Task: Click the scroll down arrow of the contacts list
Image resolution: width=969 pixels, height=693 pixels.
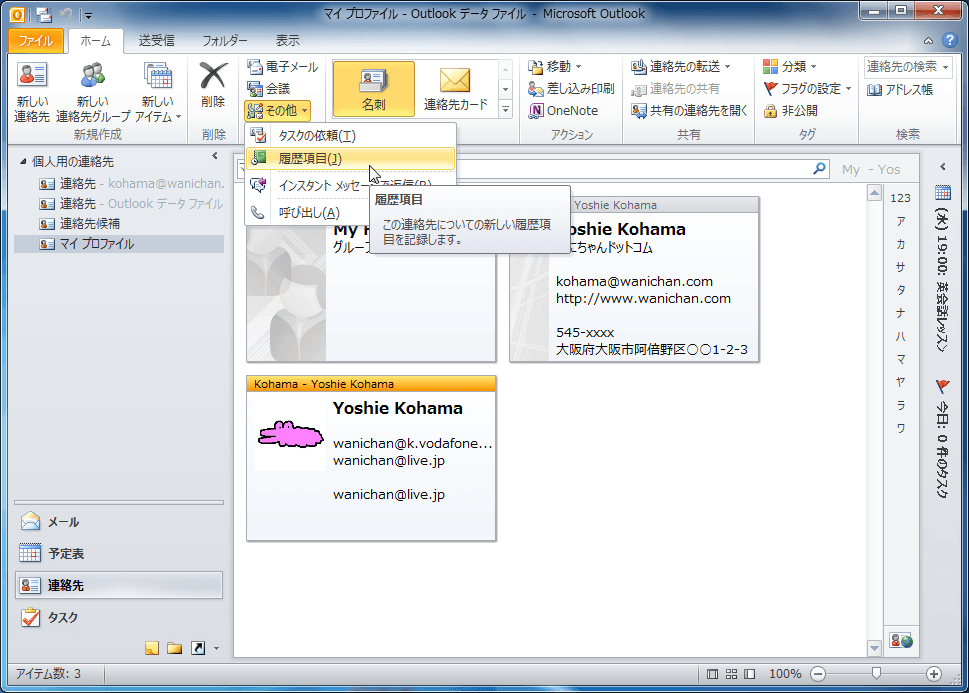Action: (x=874, y=648)
